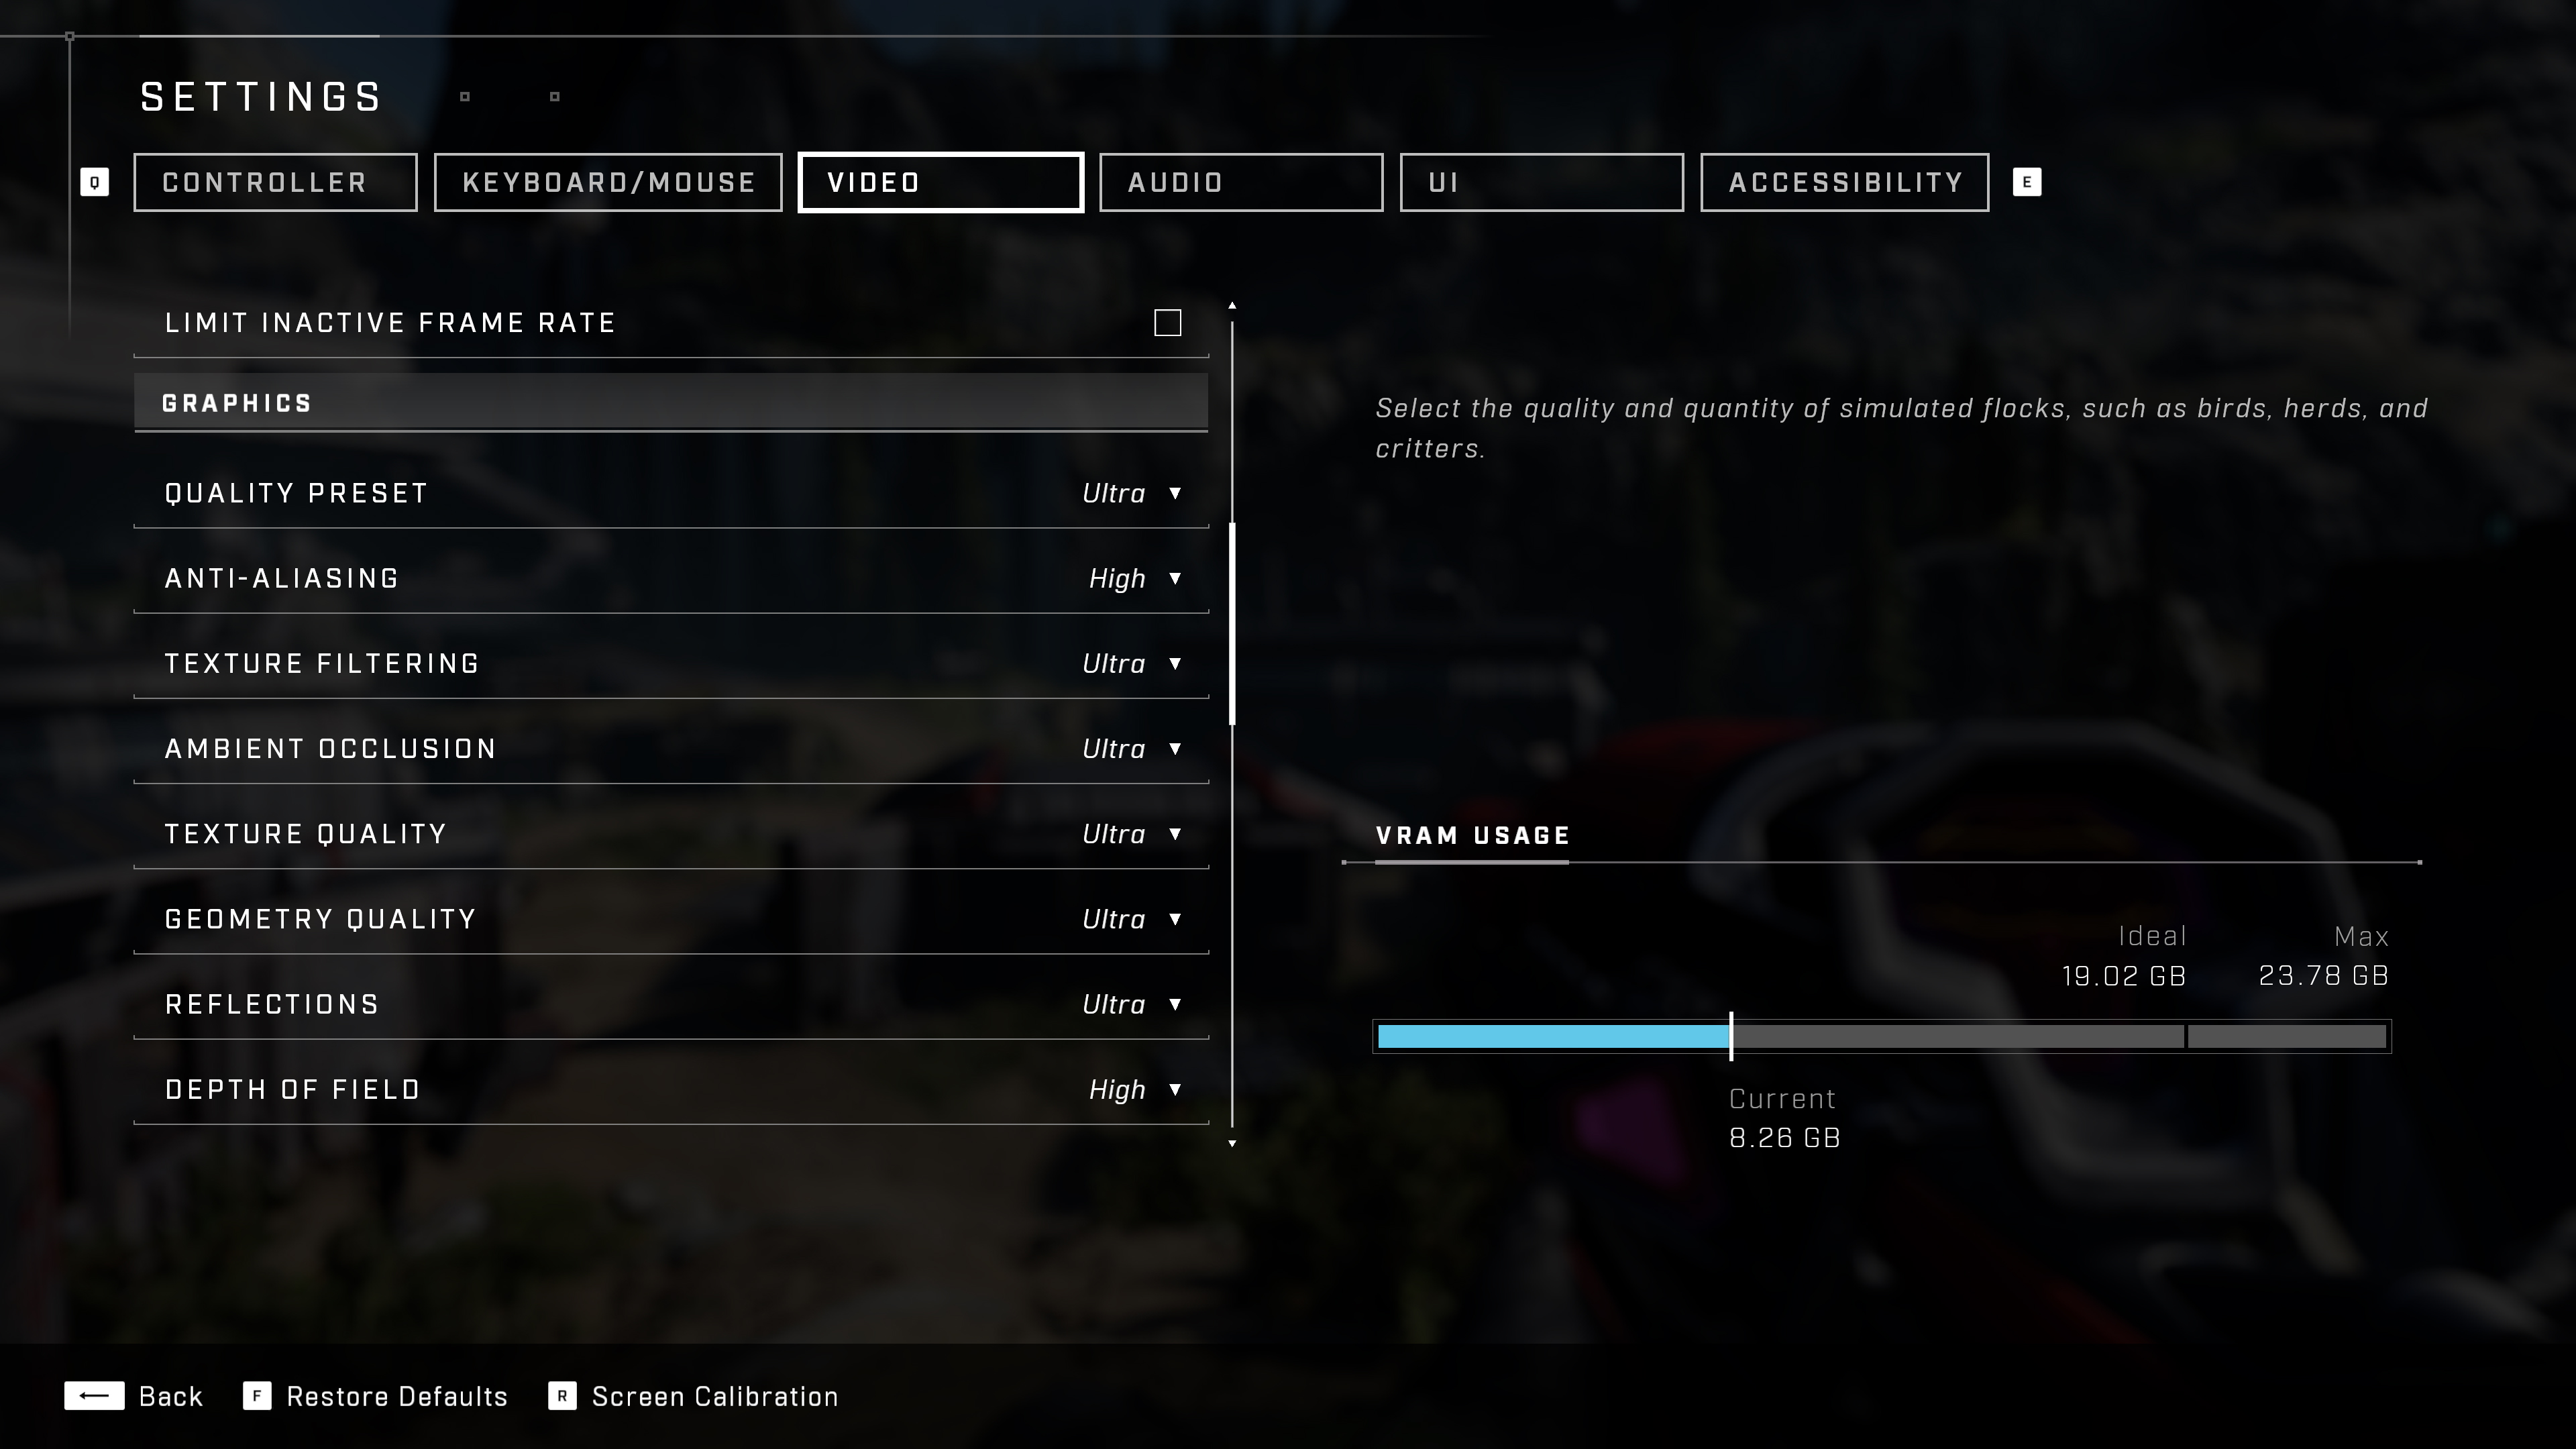
Task: Select the Video settings tab
Action: pos(938,182)
